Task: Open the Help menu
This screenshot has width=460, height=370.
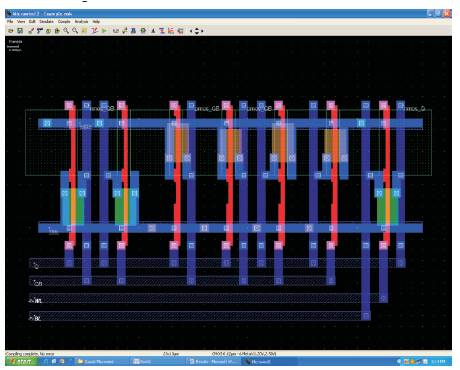Action: 96,21
